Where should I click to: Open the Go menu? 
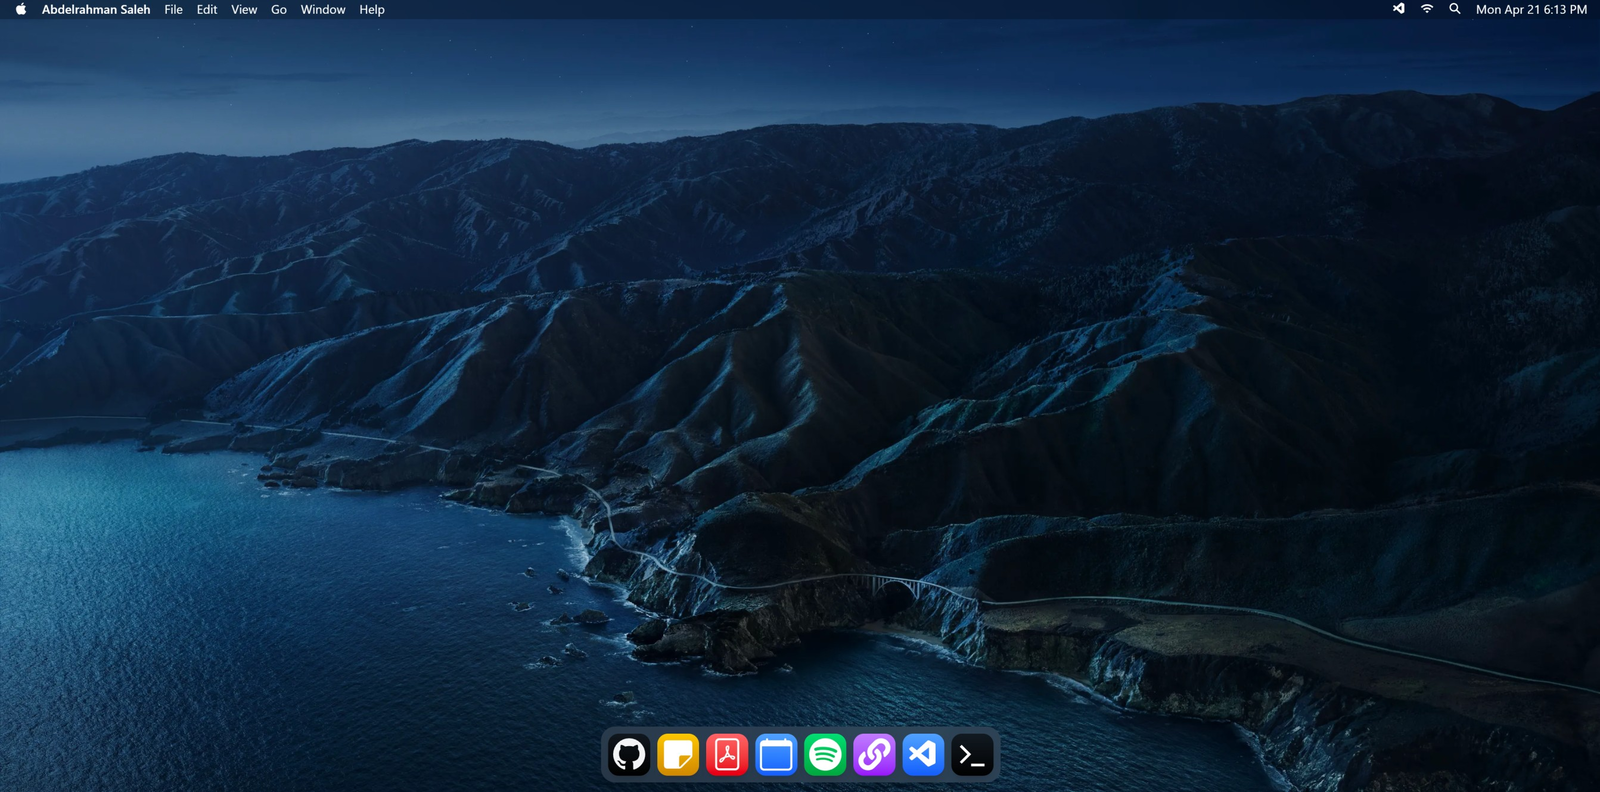(279, 9)
